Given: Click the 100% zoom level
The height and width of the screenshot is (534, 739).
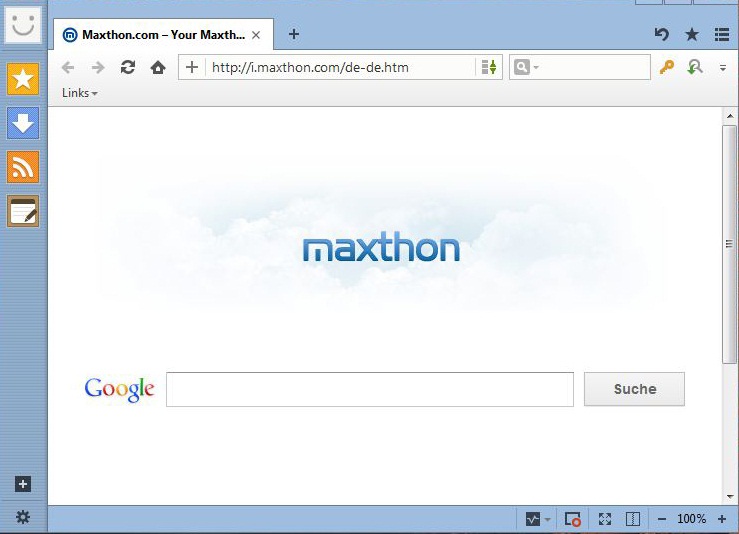Looking at the screenshot, I should click(x=691, y=519).
